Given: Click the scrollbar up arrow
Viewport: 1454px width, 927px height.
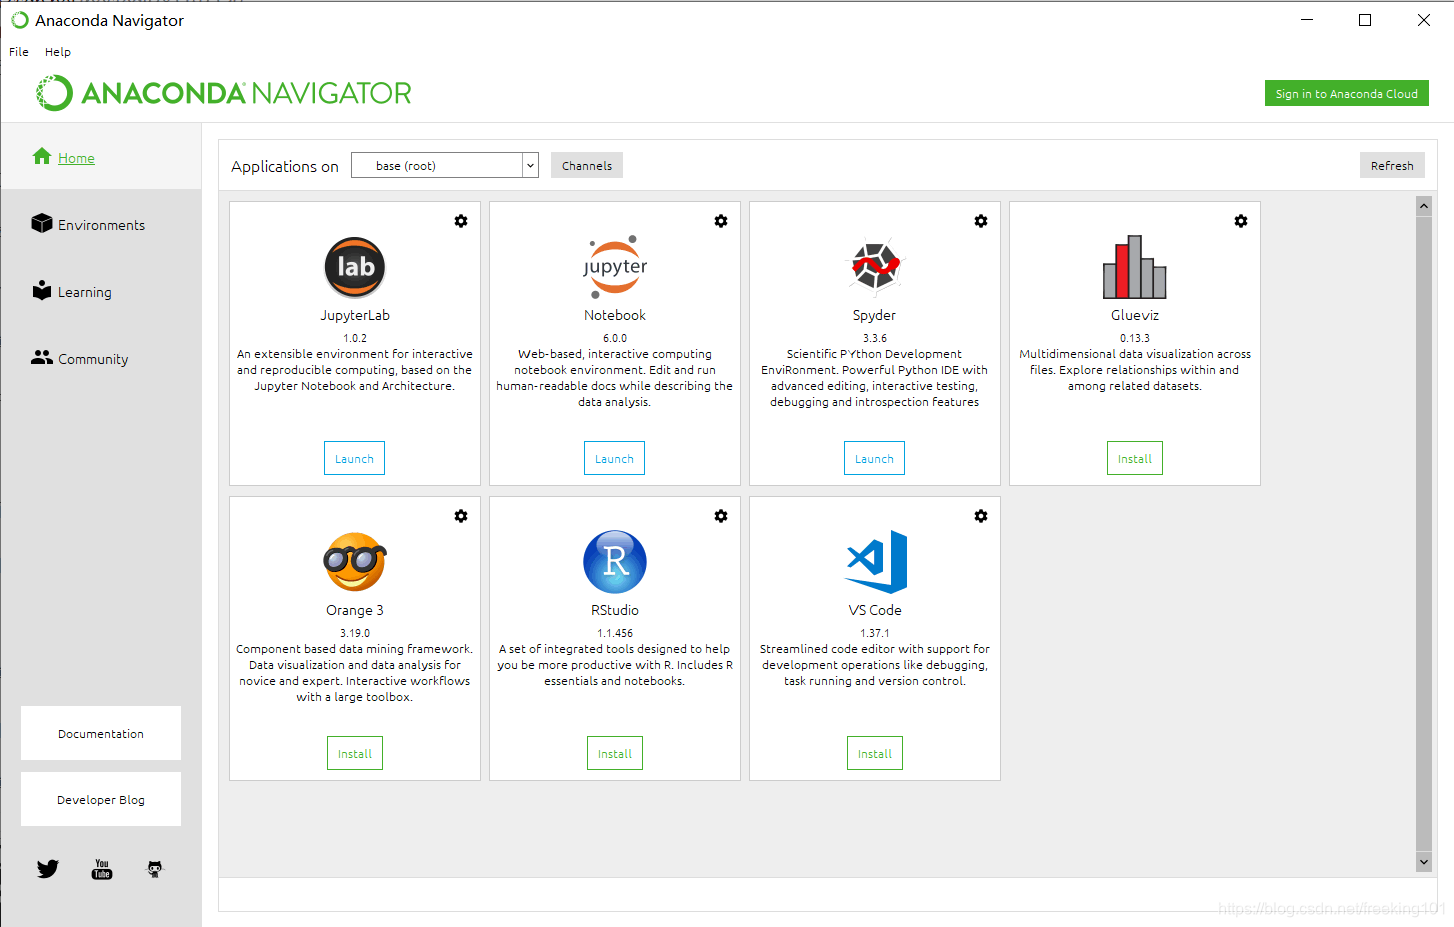Looking at the screenshot, I should 1424,206.
